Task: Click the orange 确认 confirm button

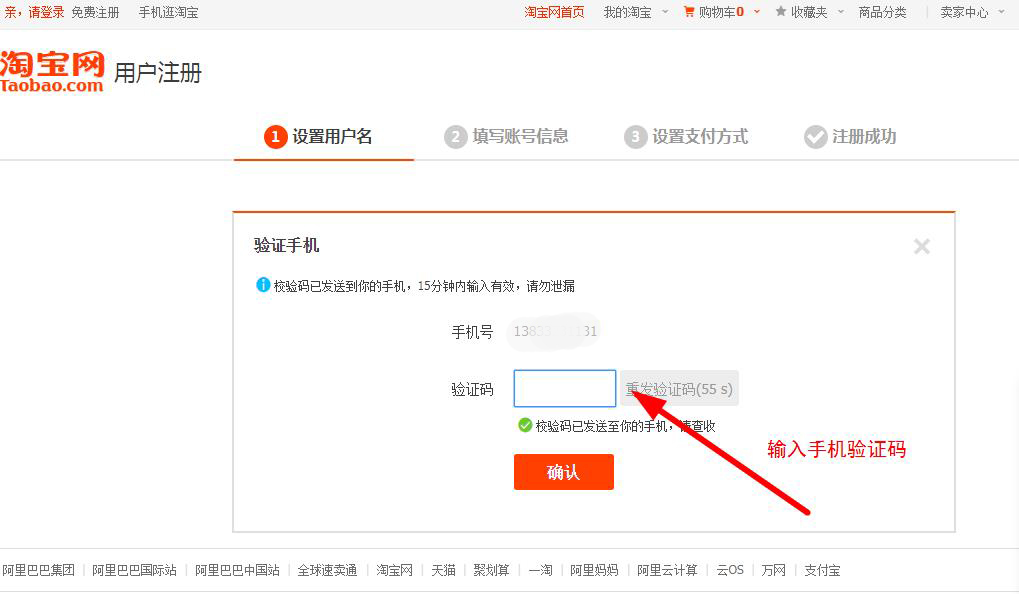Action: click(563, 471)
